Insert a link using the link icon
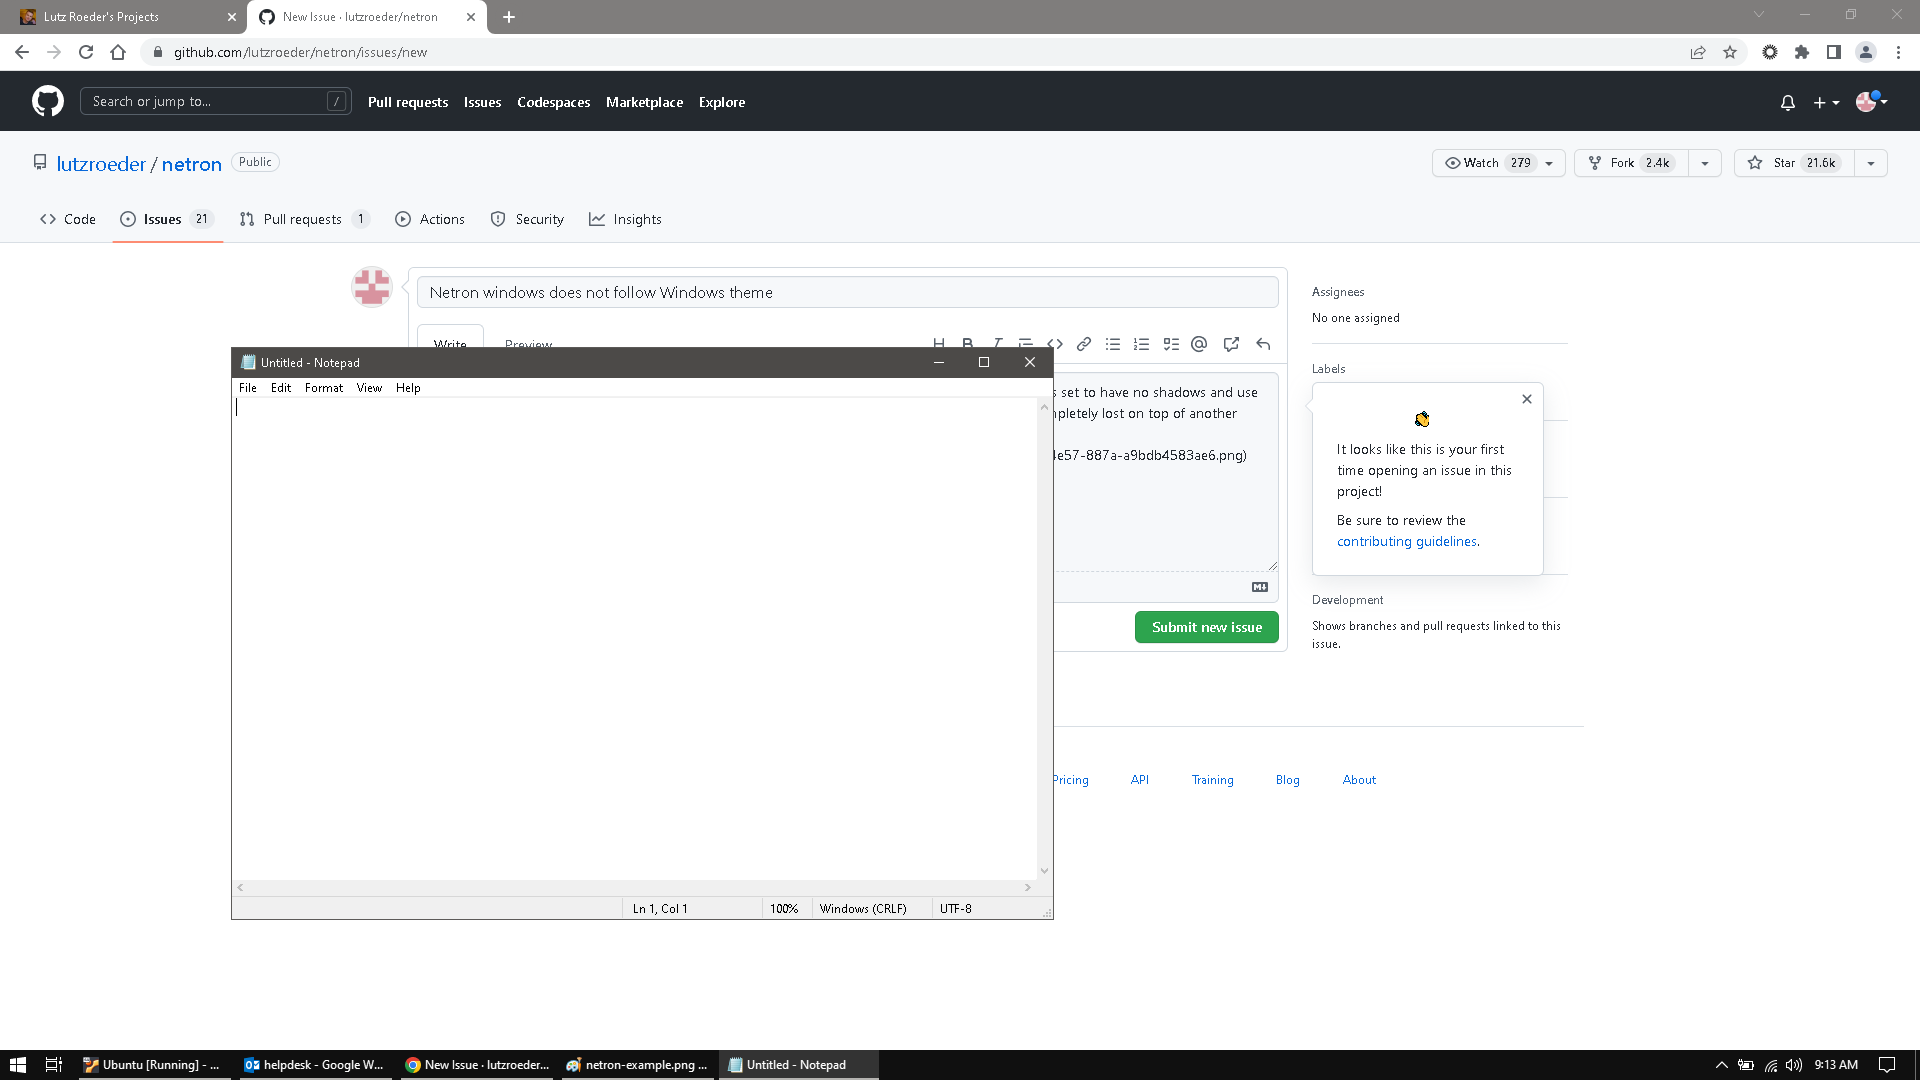This screenshot has height=1080, width=1920. point(1084,344)
